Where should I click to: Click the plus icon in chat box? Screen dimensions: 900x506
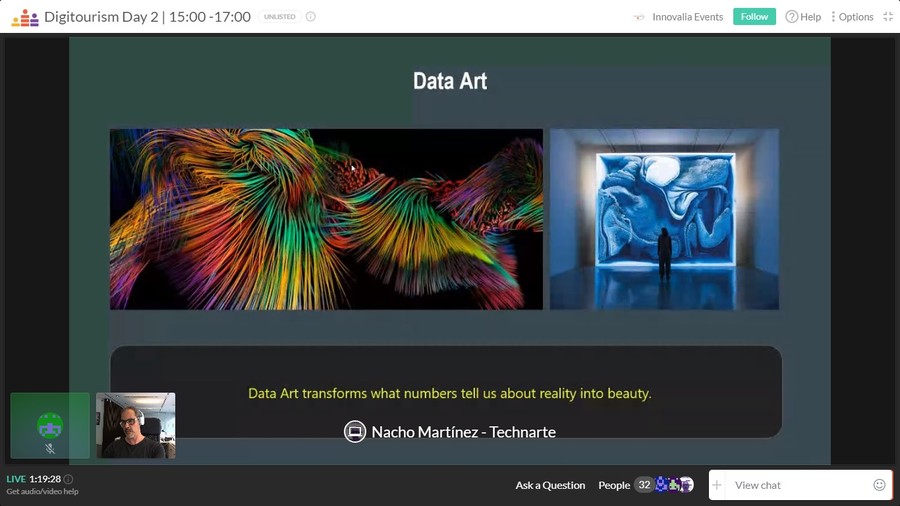pyautogui.click(x=717, y=485)
